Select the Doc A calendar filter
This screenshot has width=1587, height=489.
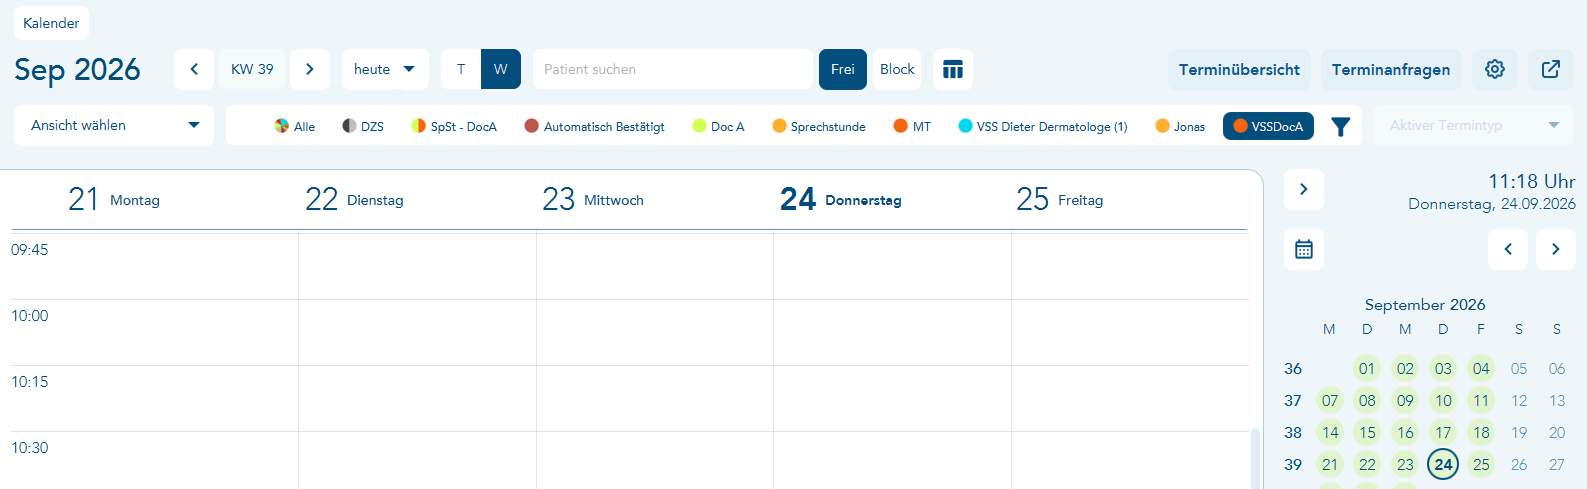coord(719,126)
